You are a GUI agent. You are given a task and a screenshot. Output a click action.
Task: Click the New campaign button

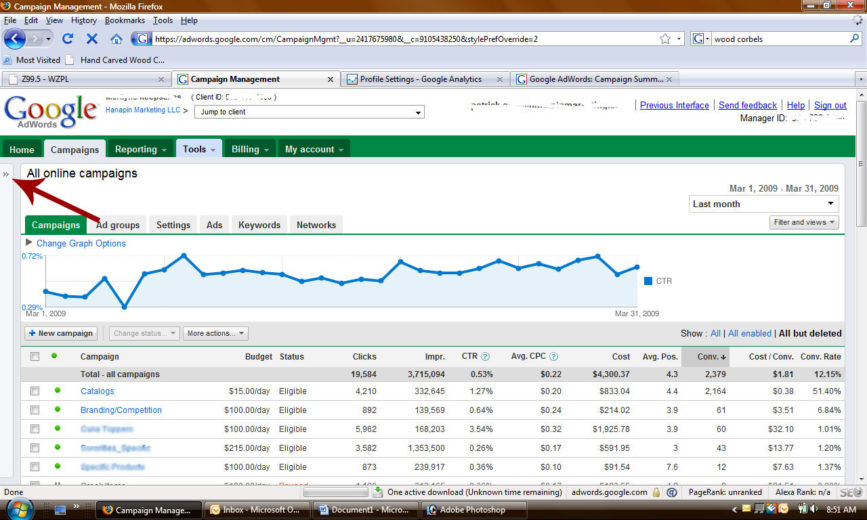[61, 333]
